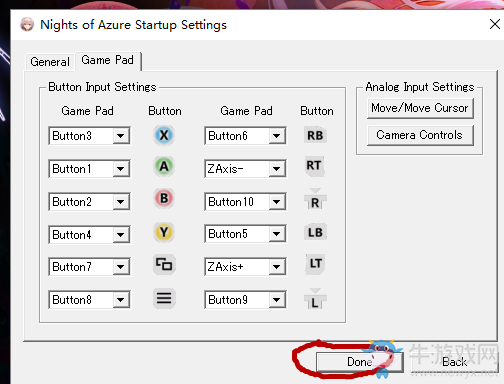
Task: Confirm settings with the Done button
Action: [360, 362]
